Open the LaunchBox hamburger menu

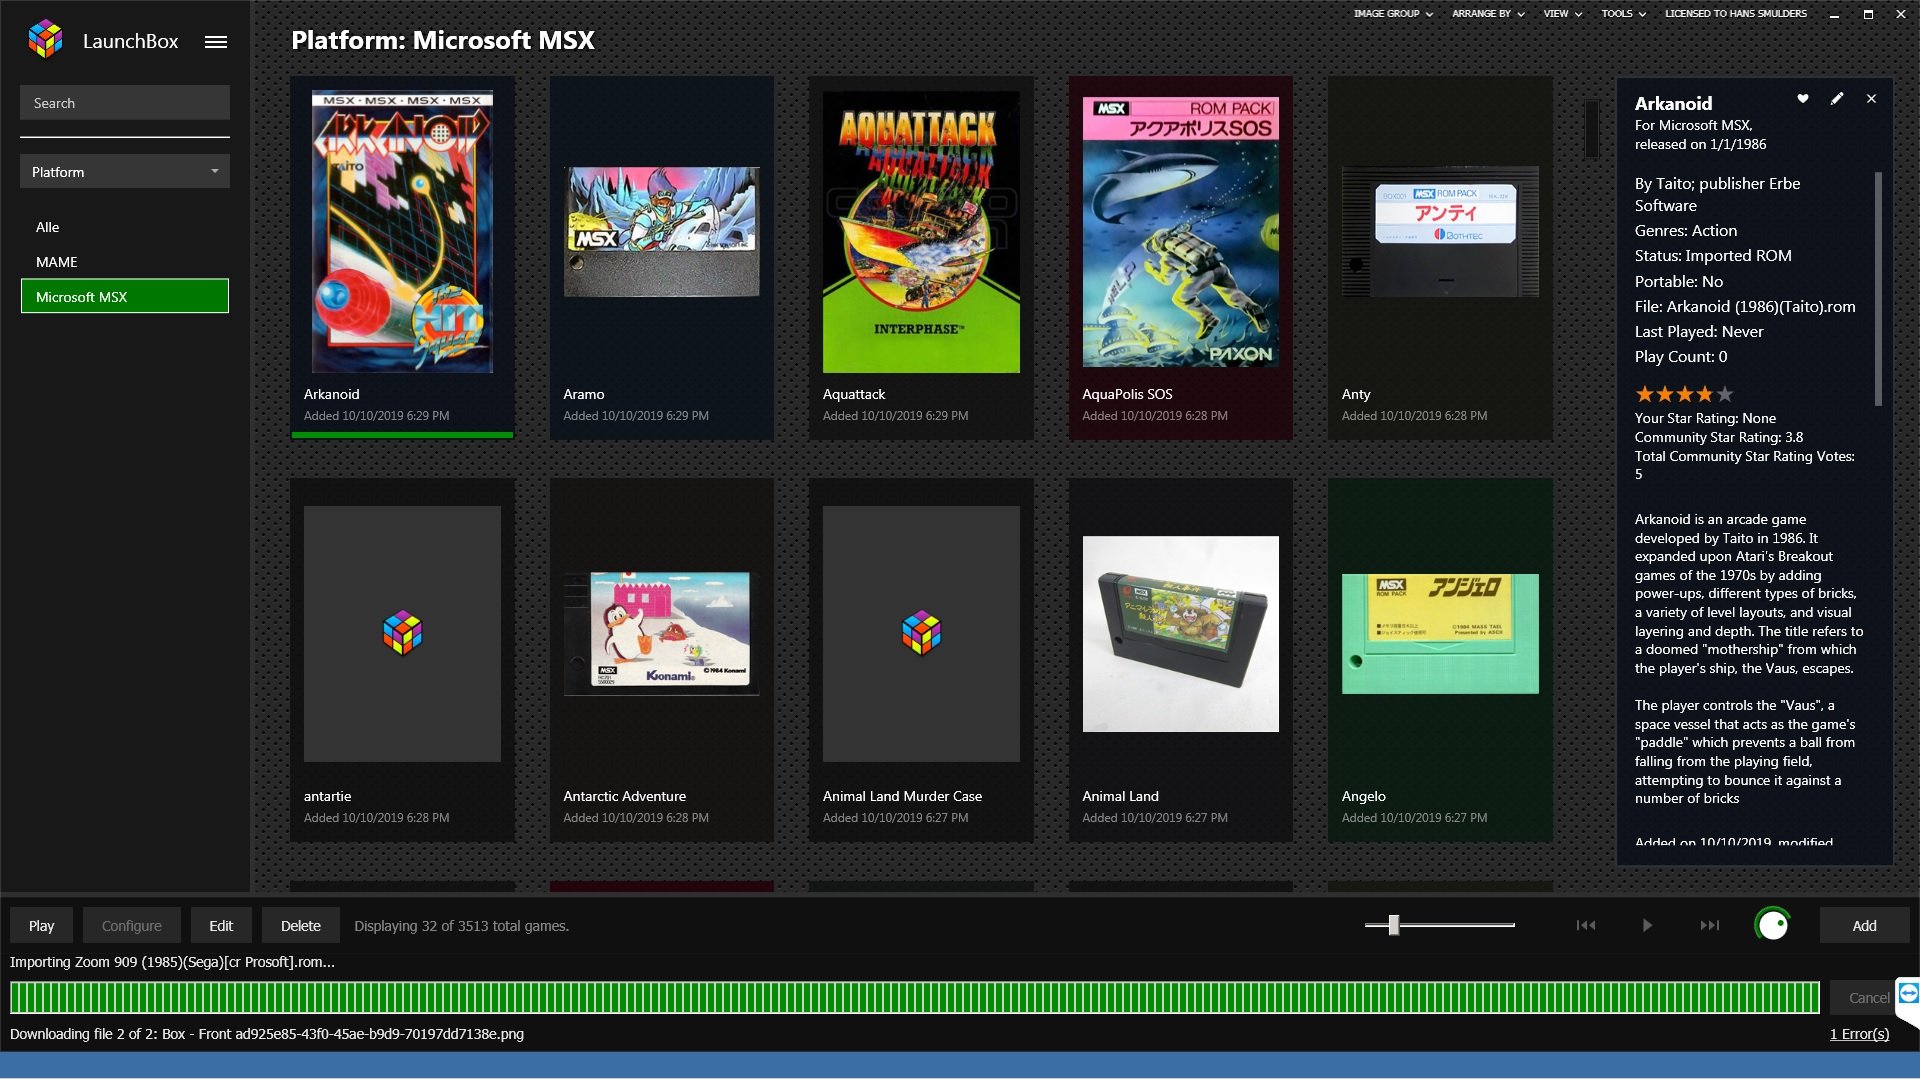pos(216,42)
